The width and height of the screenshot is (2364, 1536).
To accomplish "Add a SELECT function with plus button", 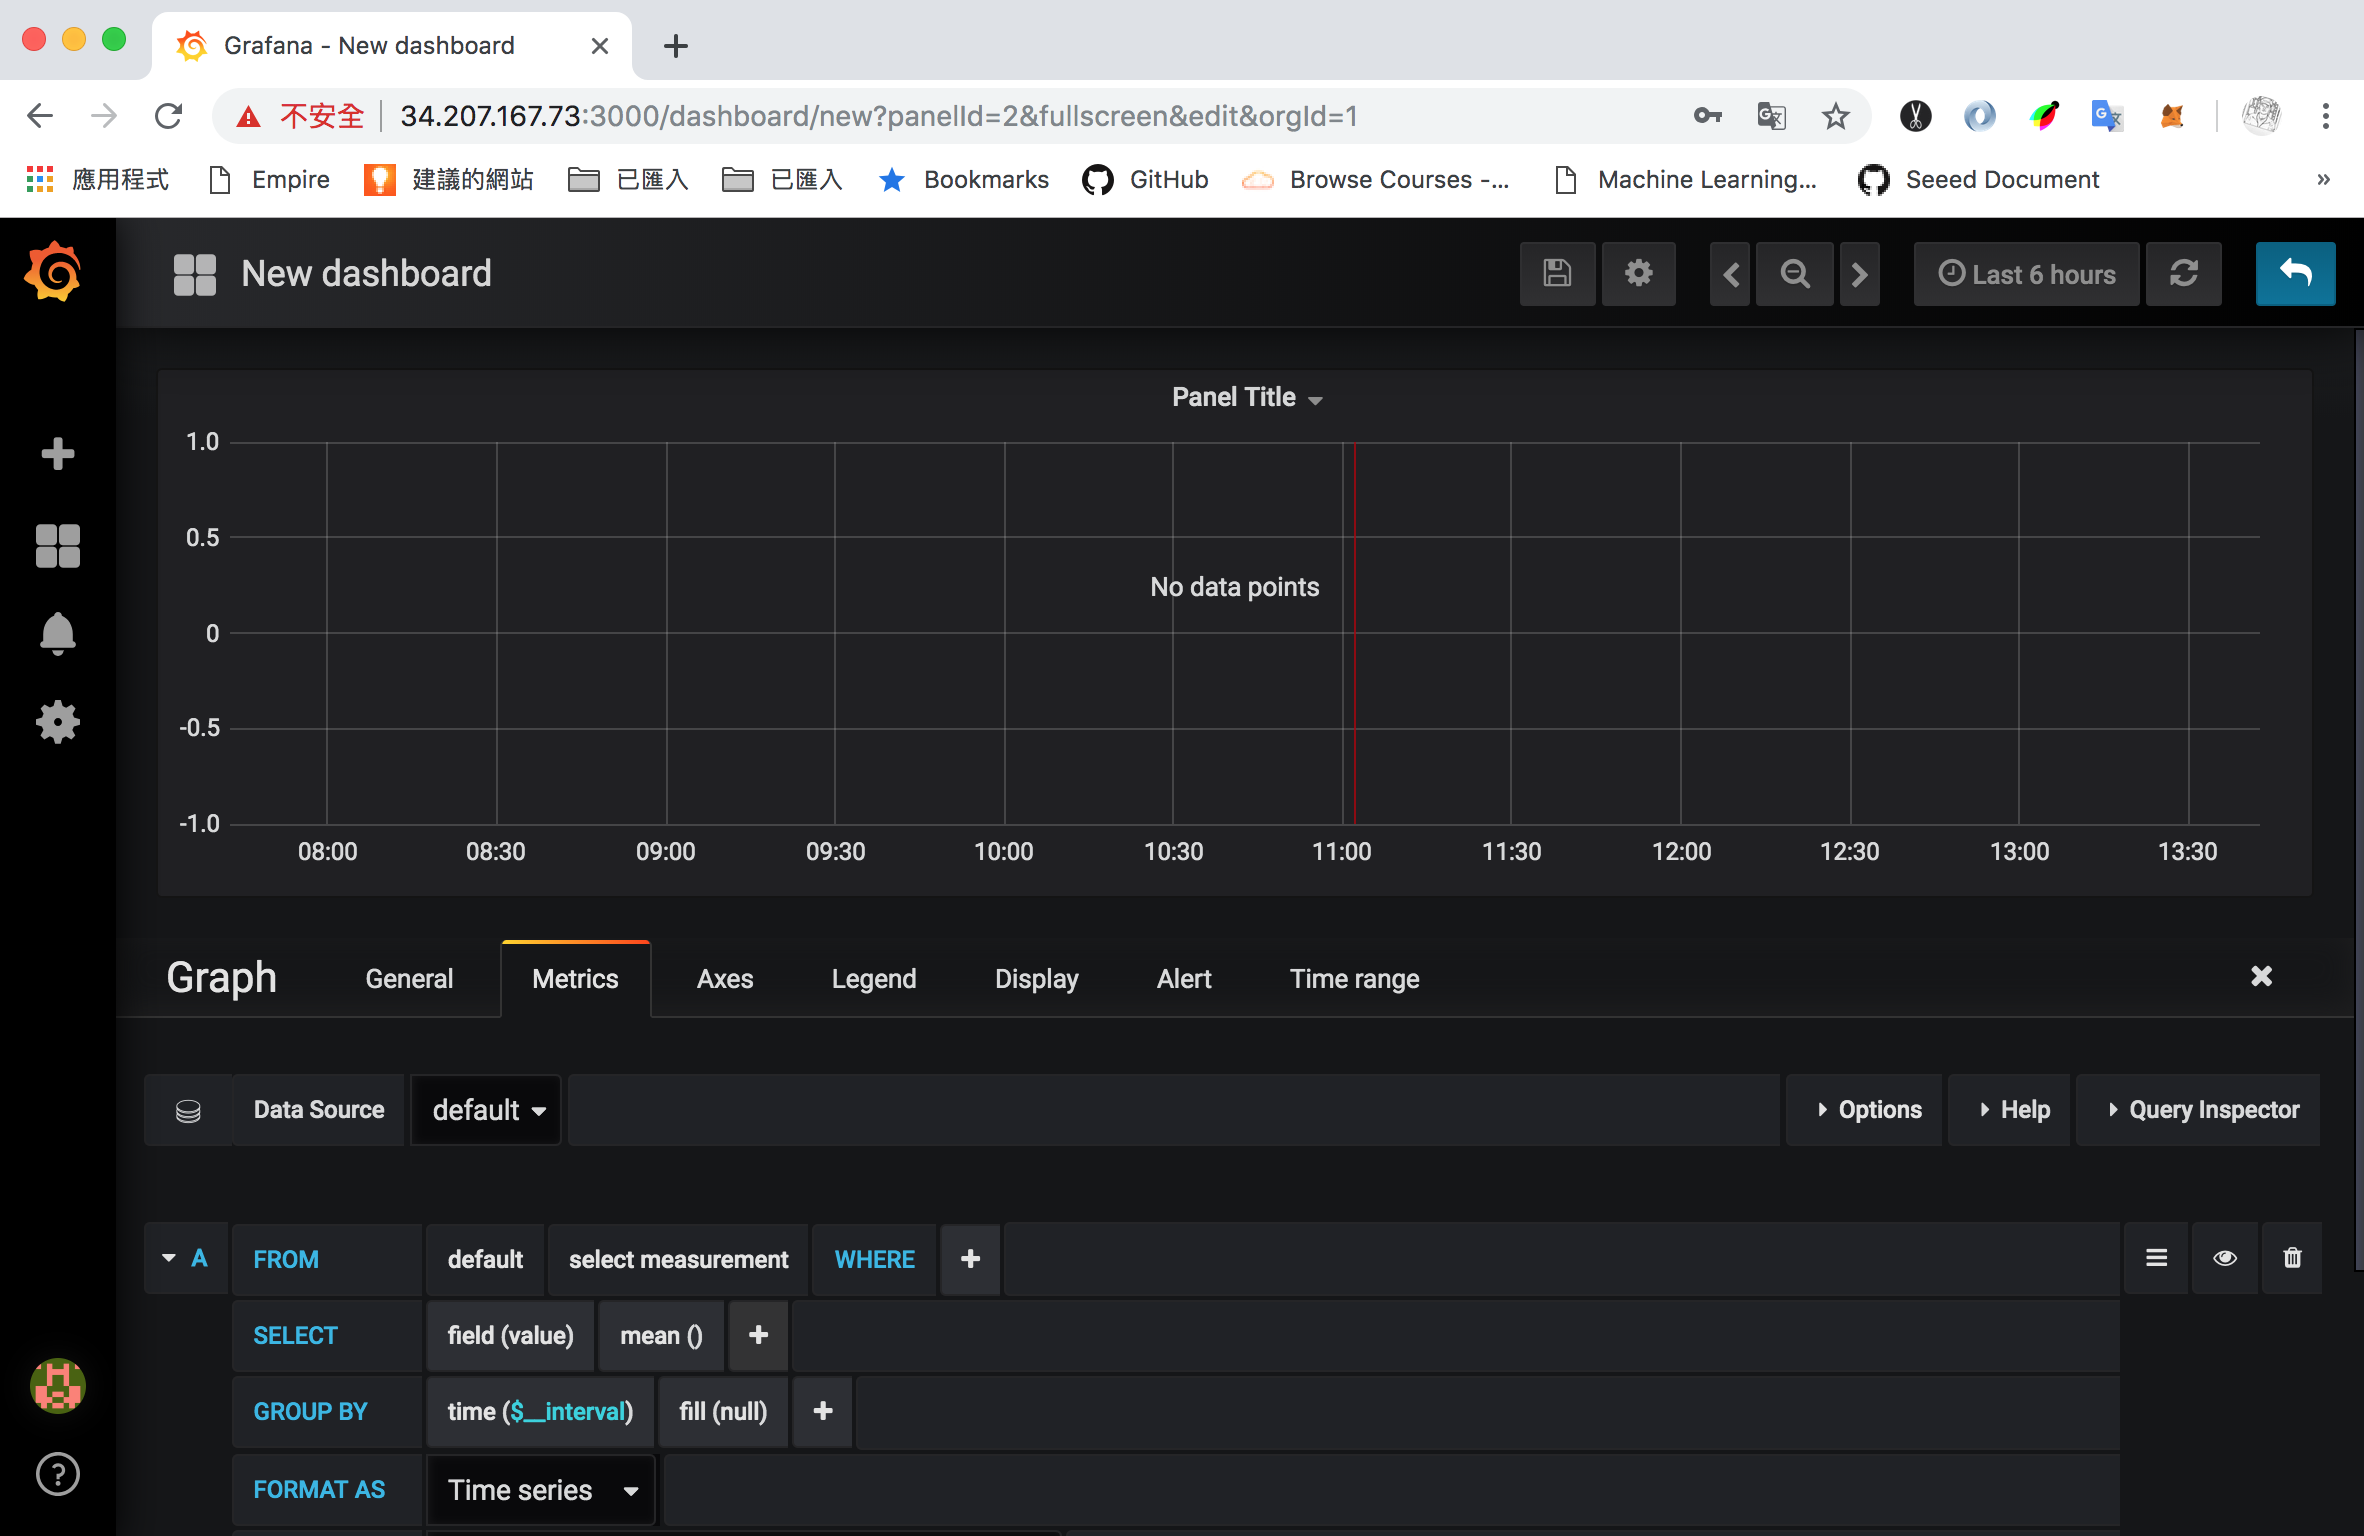I will coord(758,1335).
